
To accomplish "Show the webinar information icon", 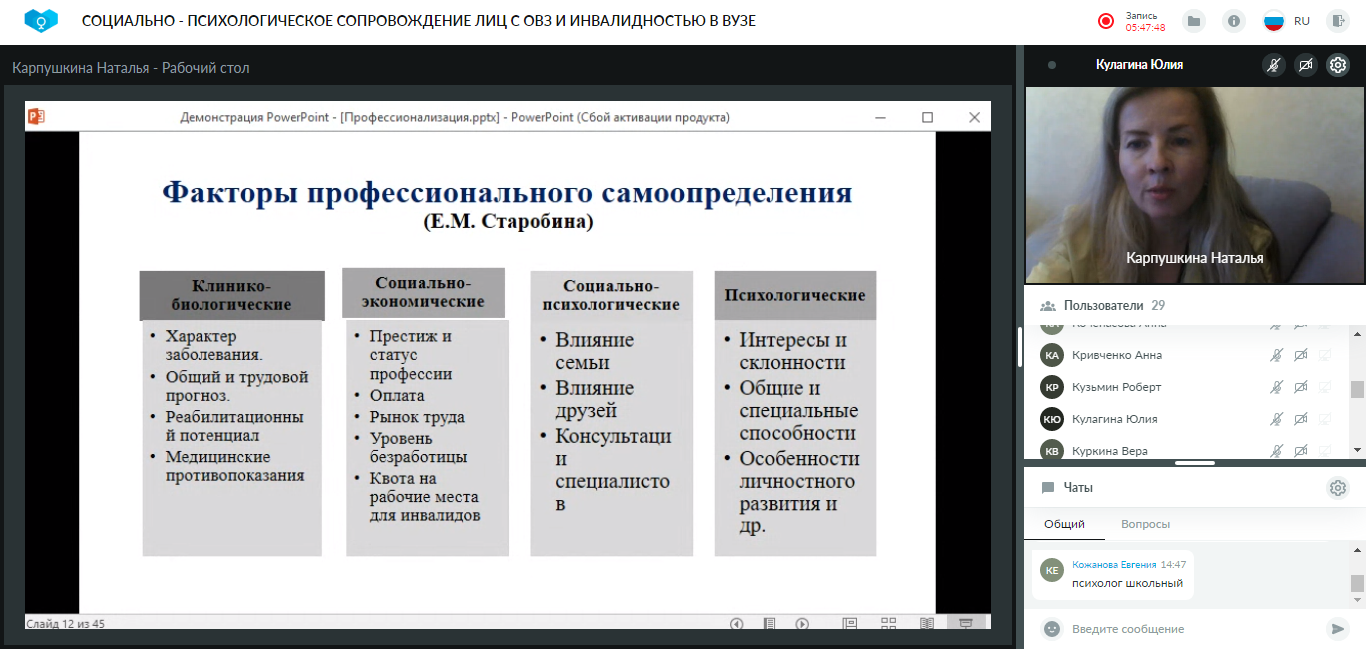I will [x=1235, y=21].
